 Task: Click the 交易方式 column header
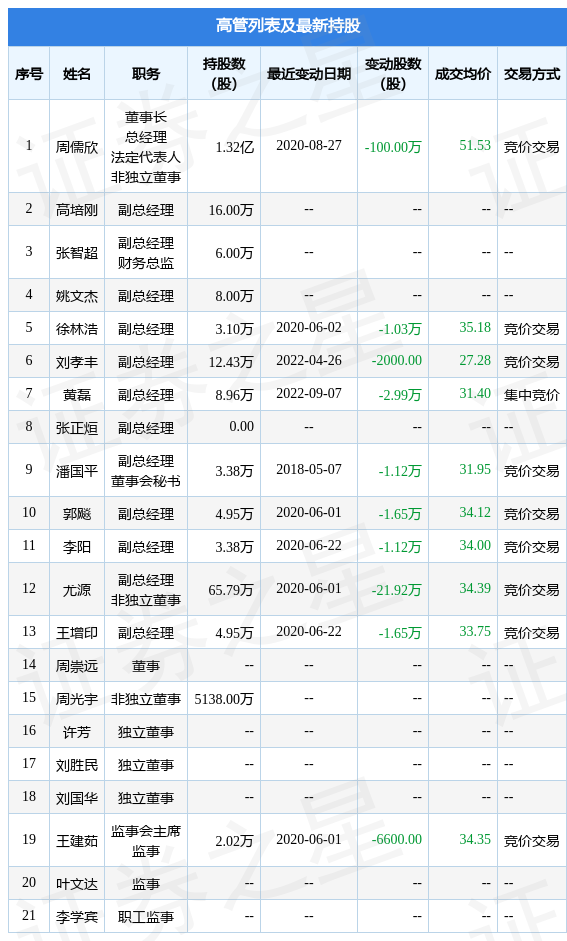click(532, 74)
